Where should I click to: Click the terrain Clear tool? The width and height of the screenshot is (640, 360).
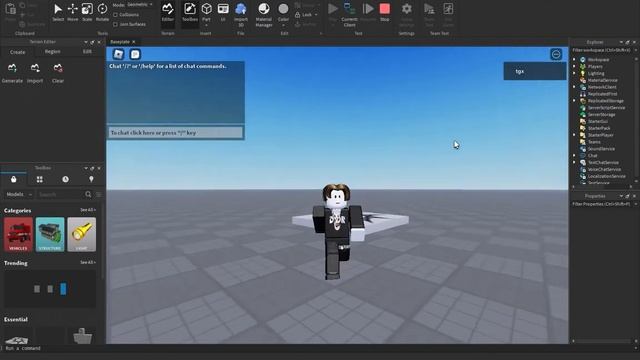click(58, 73)
